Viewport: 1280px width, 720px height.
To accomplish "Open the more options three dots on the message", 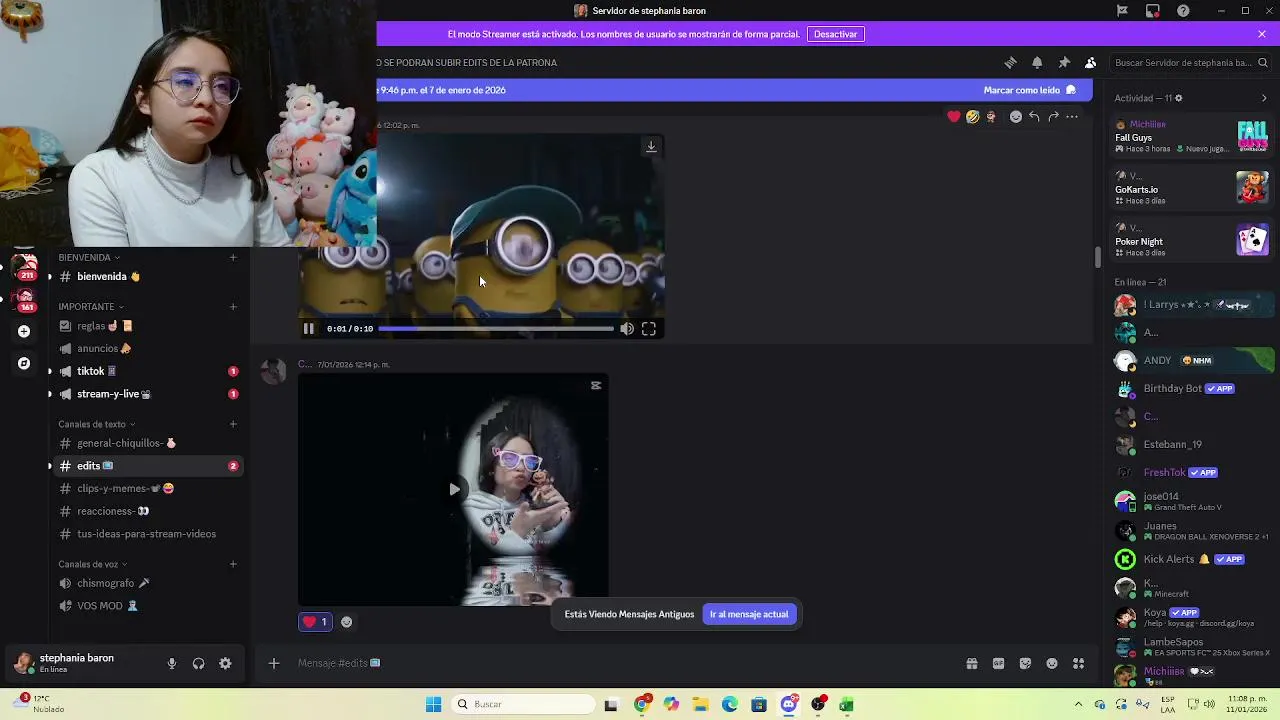I will click(1072, 116).
